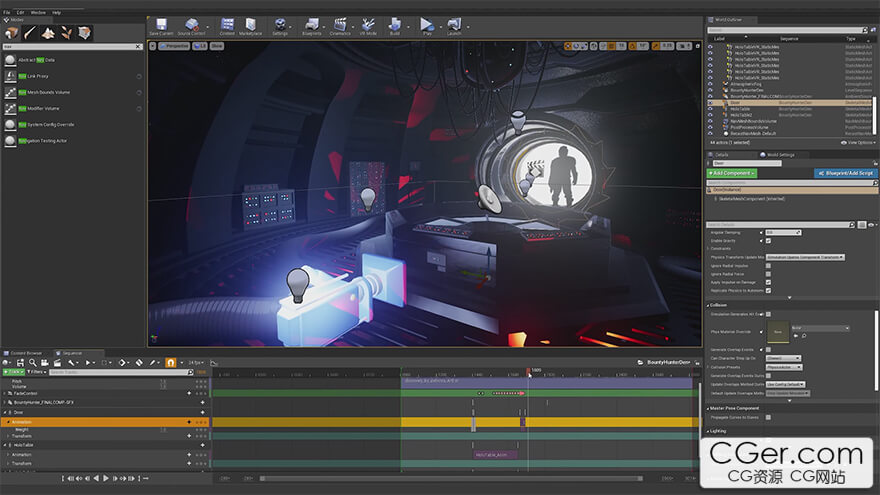Click the Show viewport button
The width and height of the screenshot is (880, 495).
[x=217, y=46]
